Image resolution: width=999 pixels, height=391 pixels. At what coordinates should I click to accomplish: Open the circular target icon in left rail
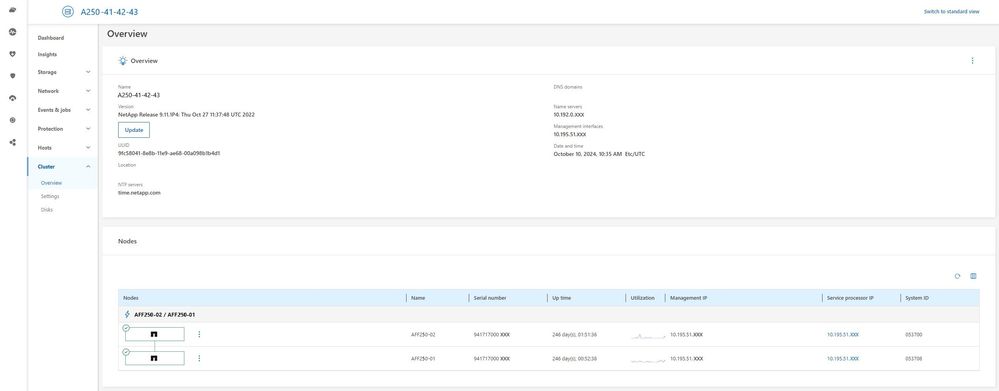(13, 120)
